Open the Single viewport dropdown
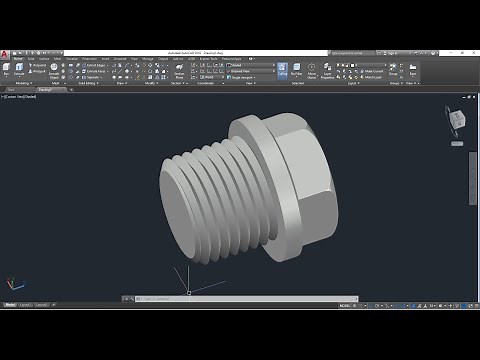Viewport: 480px width, 360px height. [241, 77]
